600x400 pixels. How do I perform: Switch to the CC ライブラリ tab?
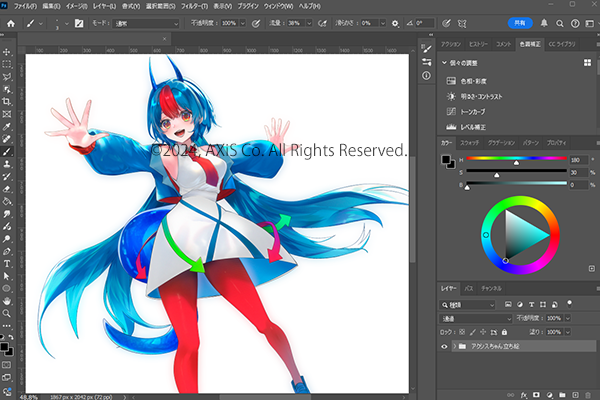(562, 44)
